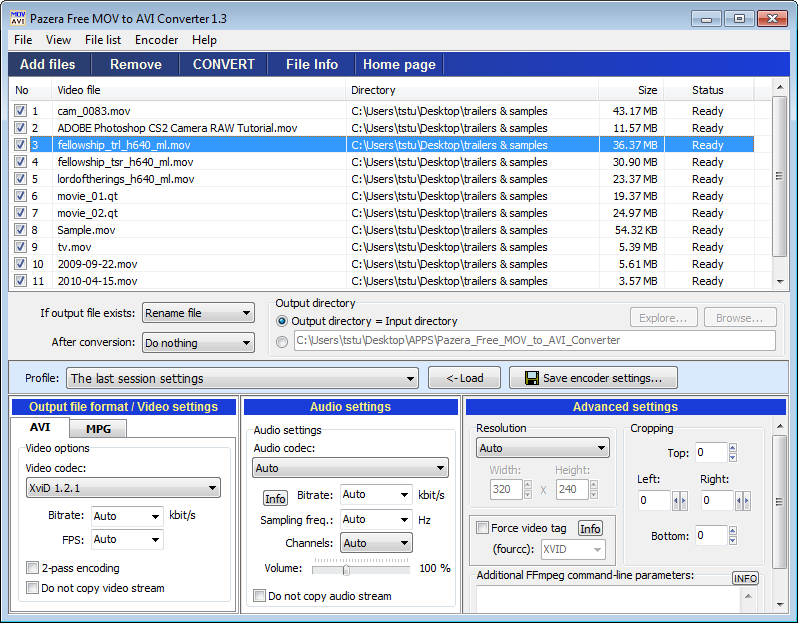
Task: Open the Home page toolbar link
Action: click(399, 64)
